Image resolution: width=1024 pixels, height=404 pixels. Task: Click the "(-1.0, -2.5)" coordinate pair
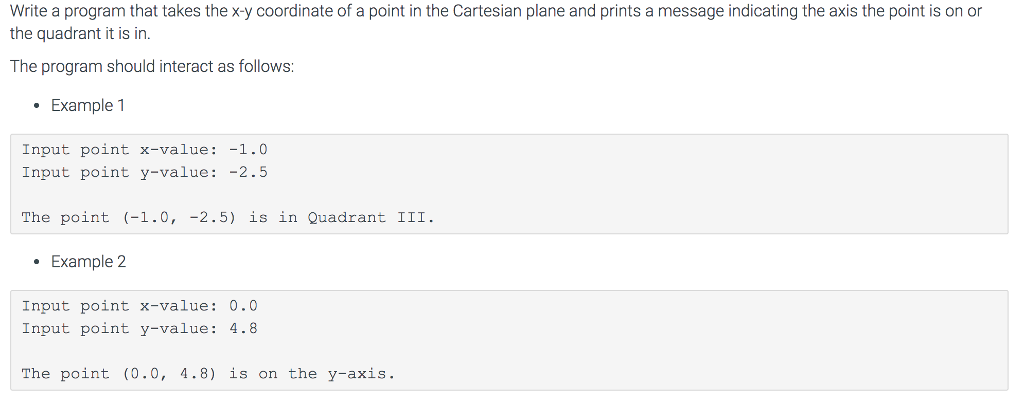coord(179,217)
